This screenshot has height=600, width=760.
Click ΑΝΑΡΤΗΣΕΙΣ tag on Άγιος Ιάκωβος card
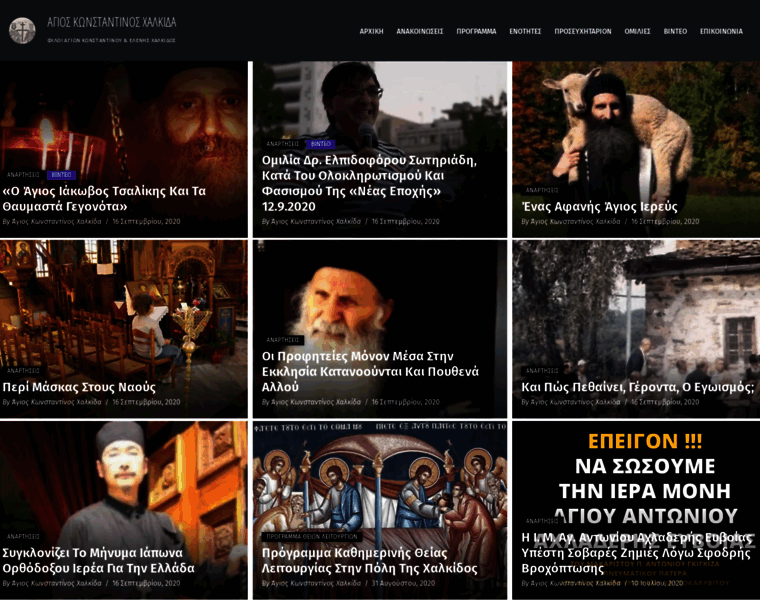tap(23, 174)
